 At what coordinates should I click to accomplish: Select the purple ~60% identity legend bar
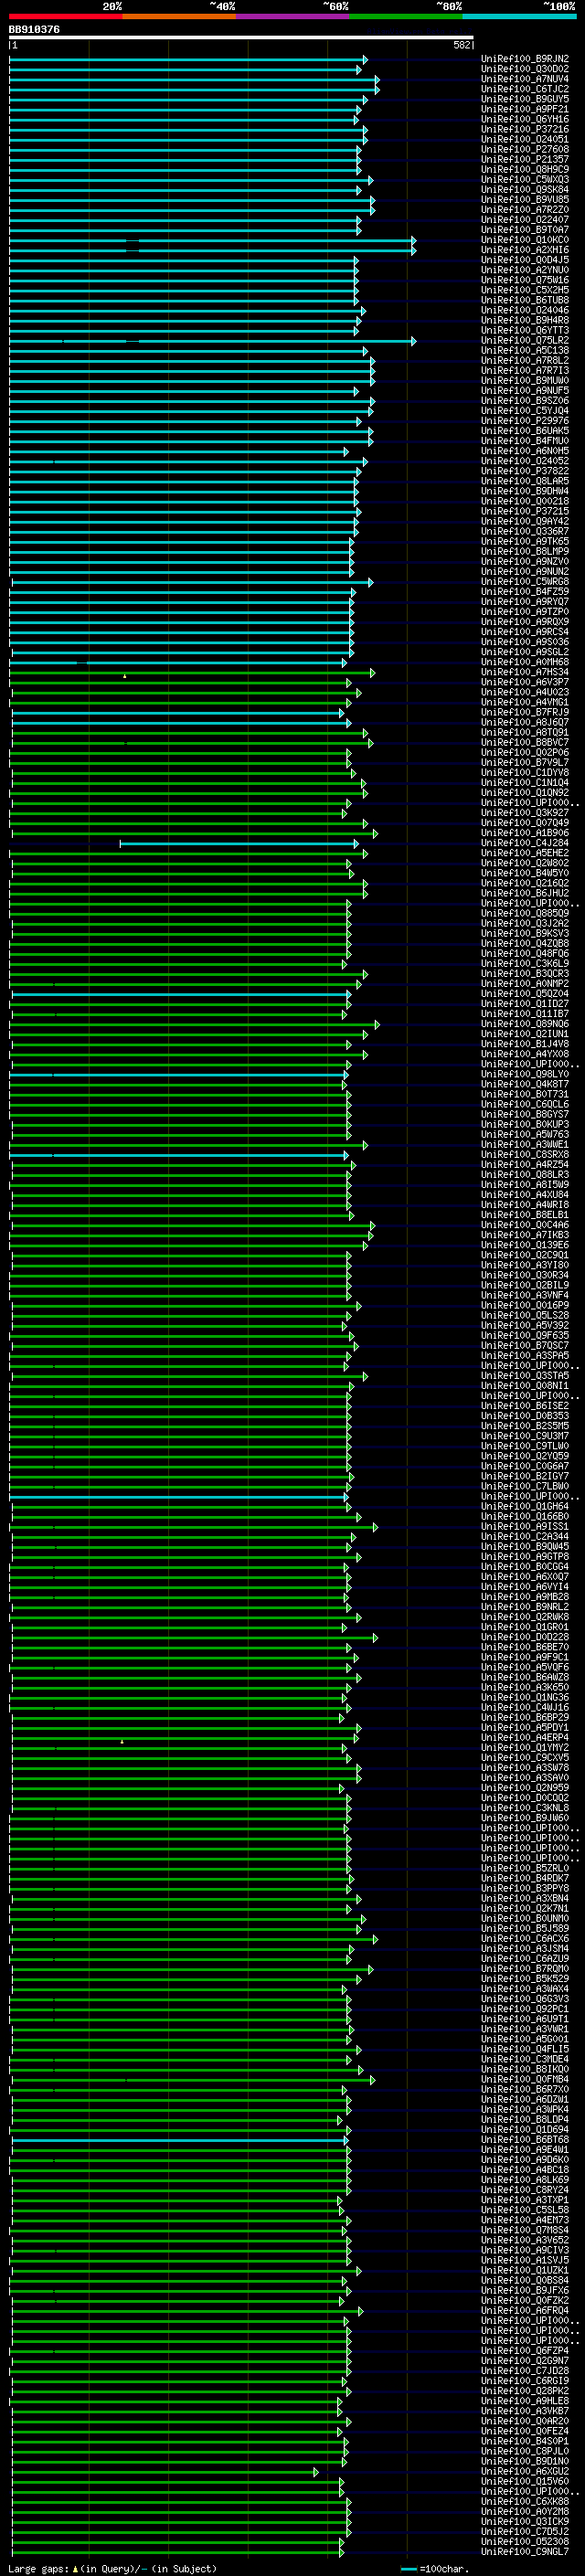(293, 17)
